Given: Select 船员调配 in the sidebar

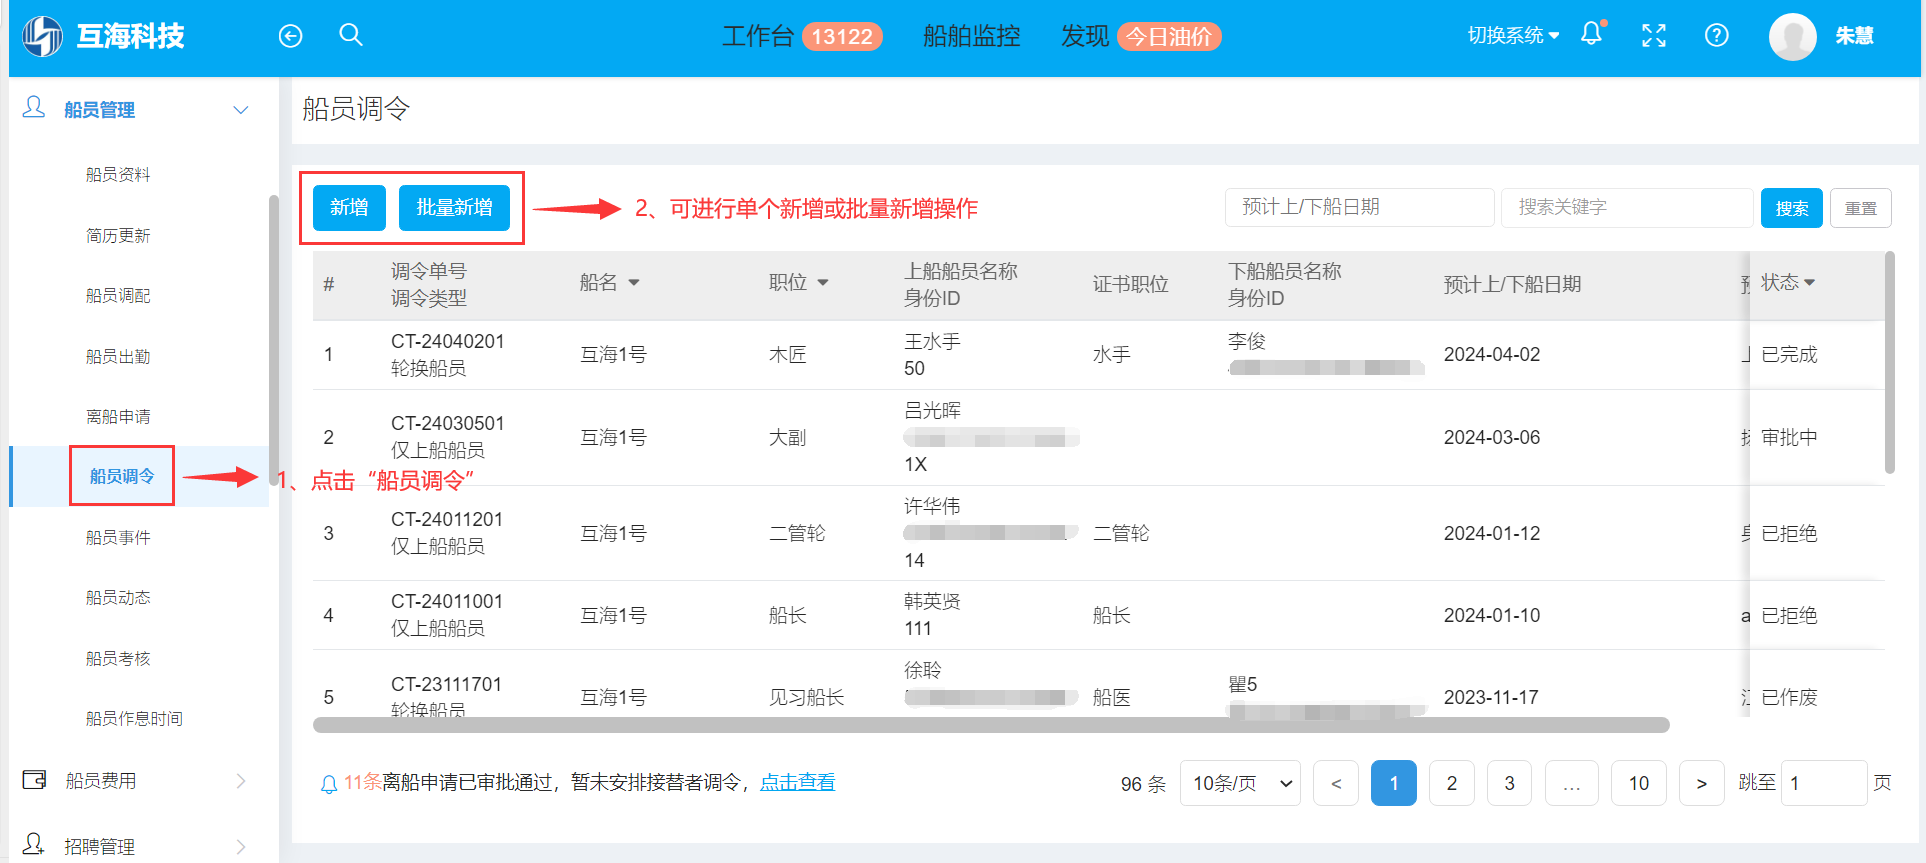Looking at the screenshot, I should click(118, 296).
